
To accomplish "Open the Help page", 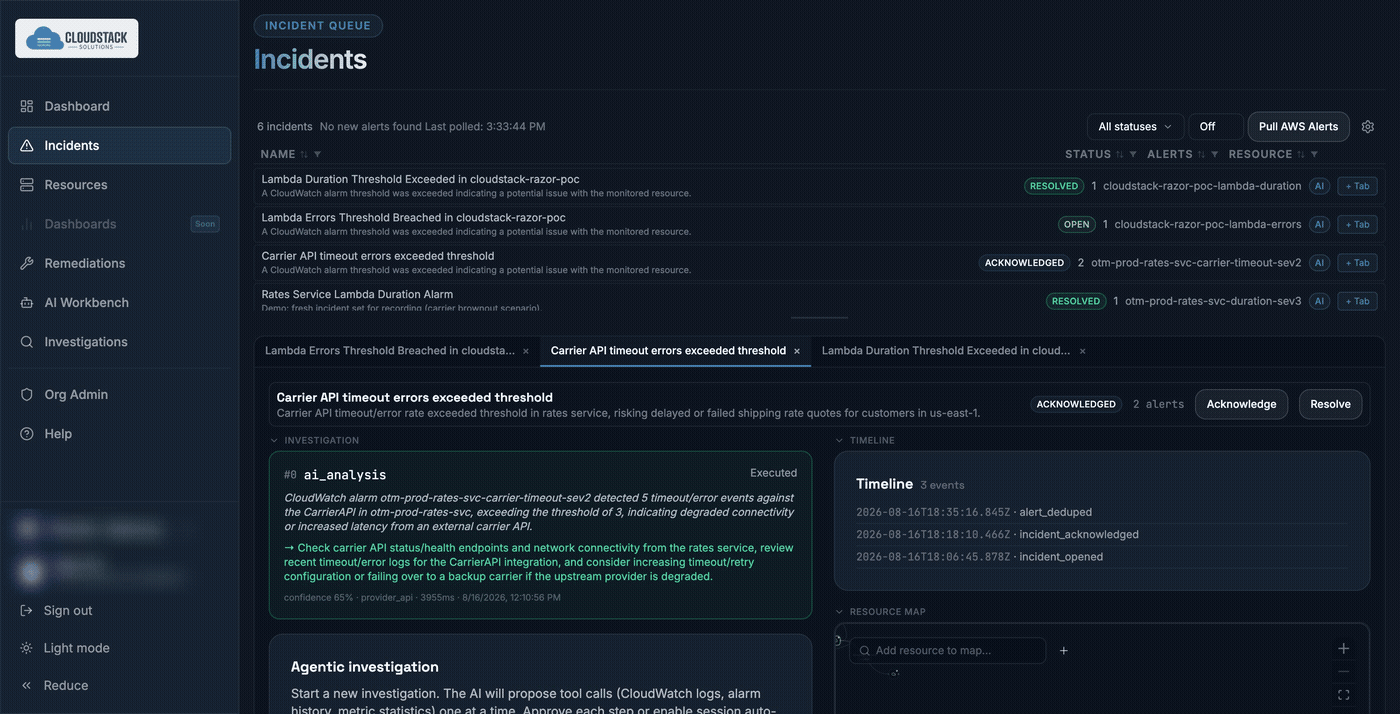I will [x=119, y=434].
